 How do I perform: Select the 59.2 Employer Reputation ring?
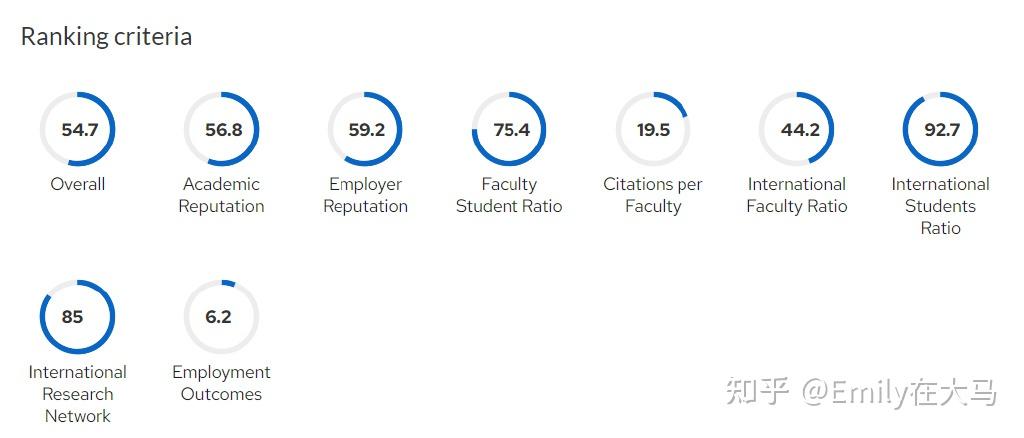click(366, 130)
